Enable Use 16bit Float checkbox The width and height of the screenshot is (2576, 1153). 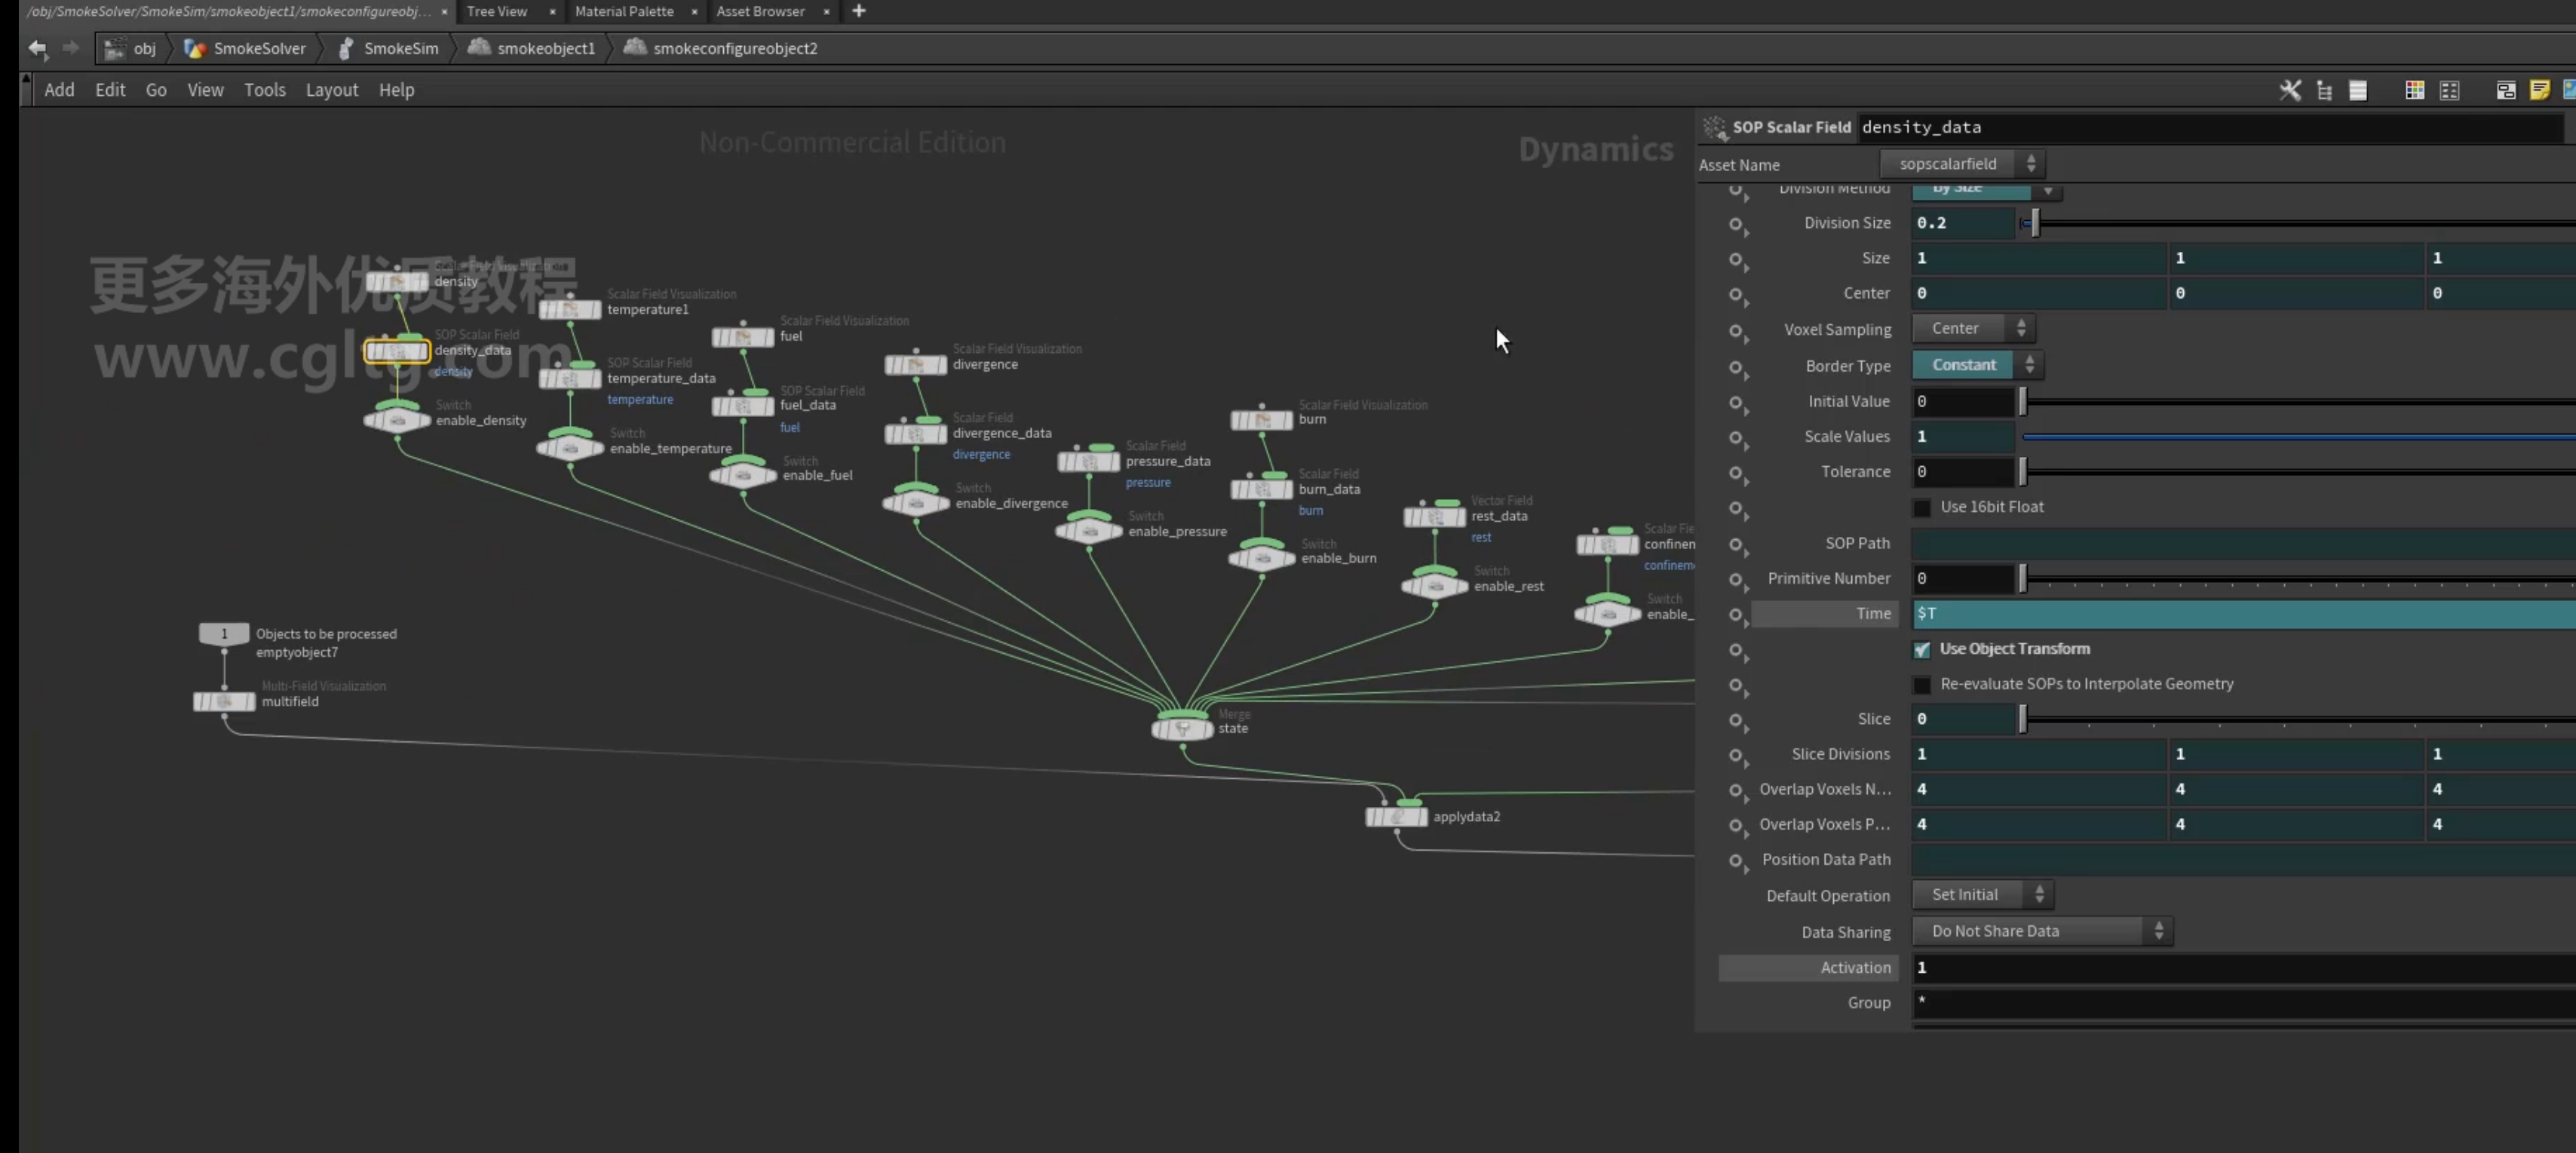point(1921,507)
